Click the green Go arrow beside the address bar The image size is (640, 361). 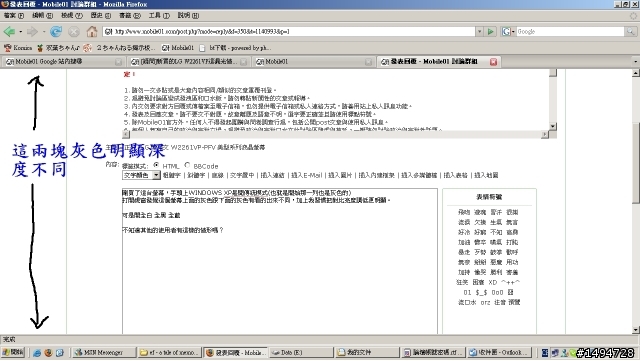(491, 31)
